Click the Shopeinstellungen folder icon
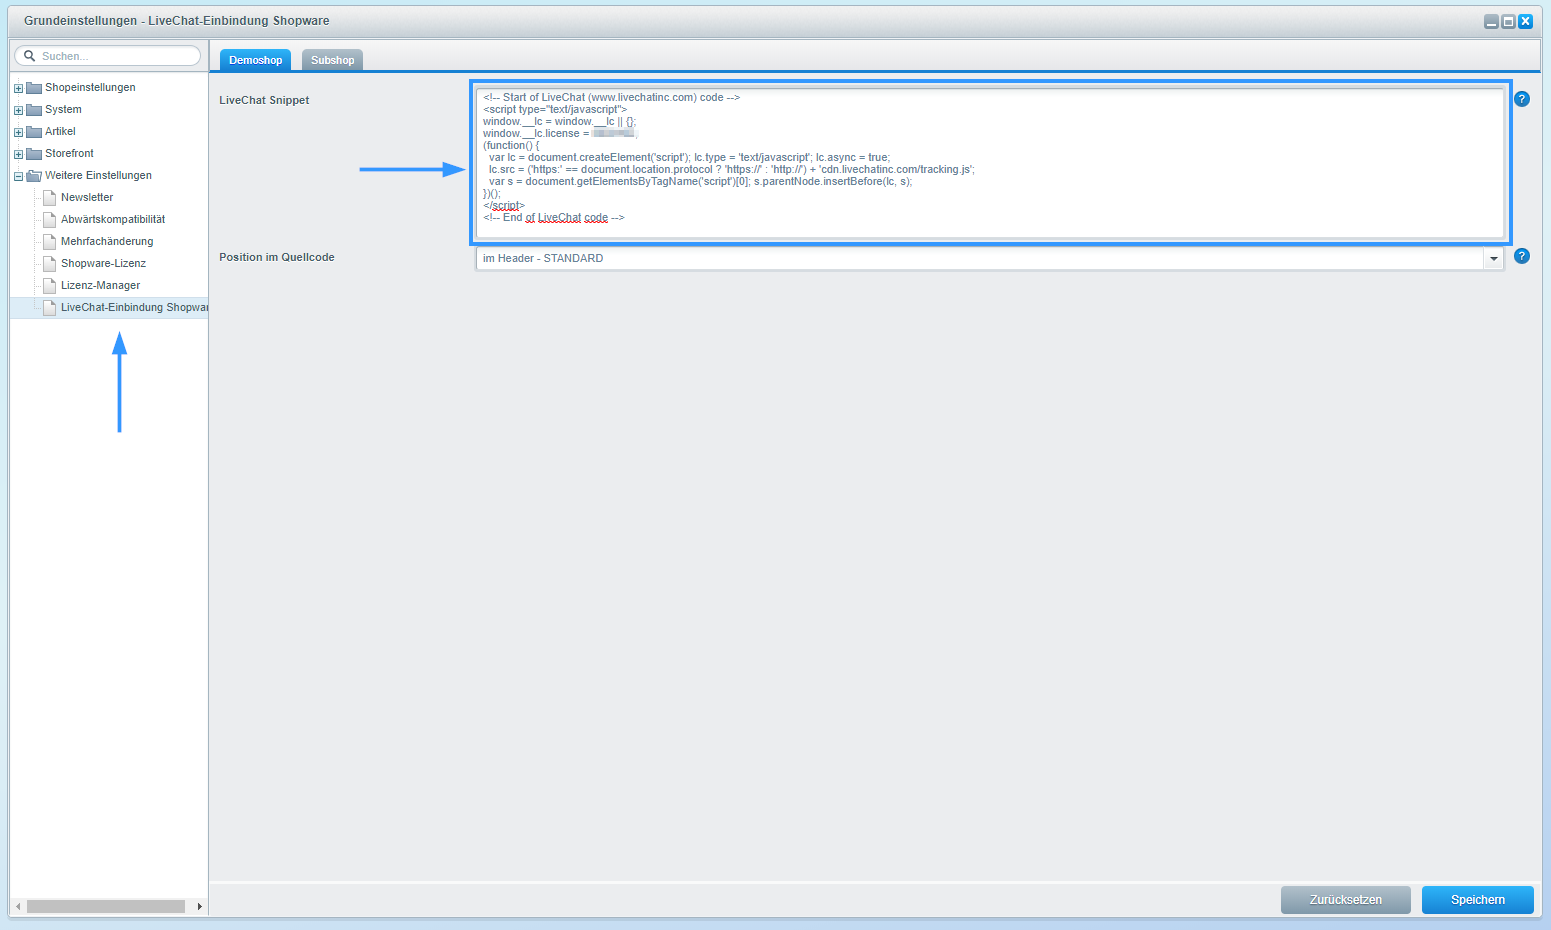The height and width of the screenshot is (930, 1551). coord(33,87)
